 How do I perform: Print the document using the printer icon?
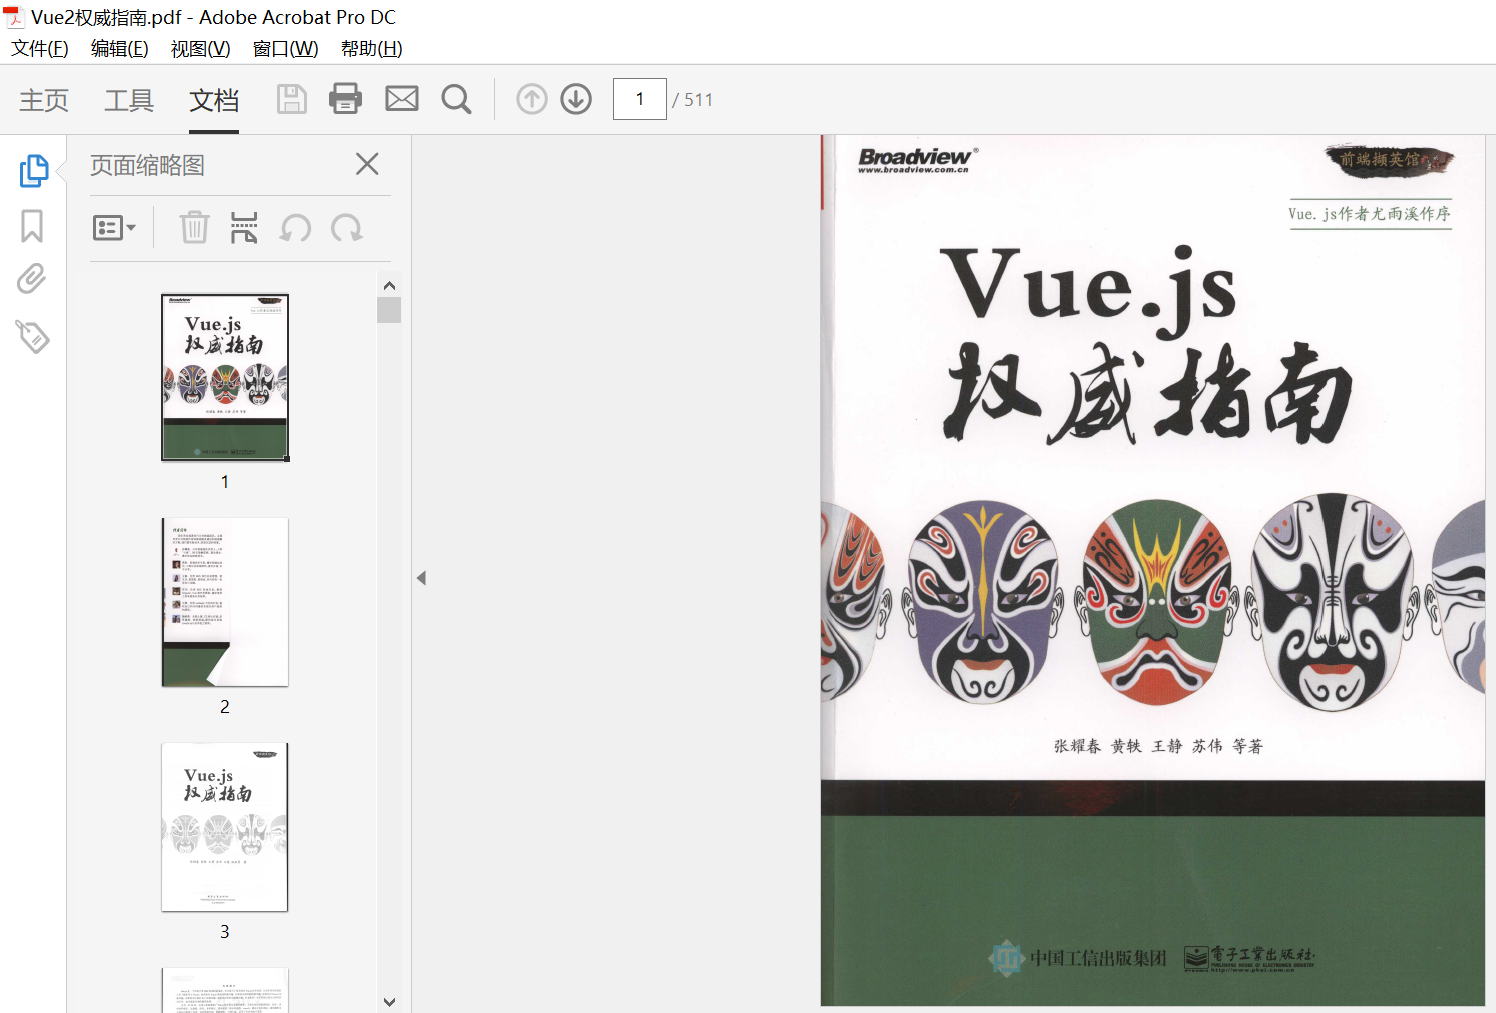pos(345,99)
